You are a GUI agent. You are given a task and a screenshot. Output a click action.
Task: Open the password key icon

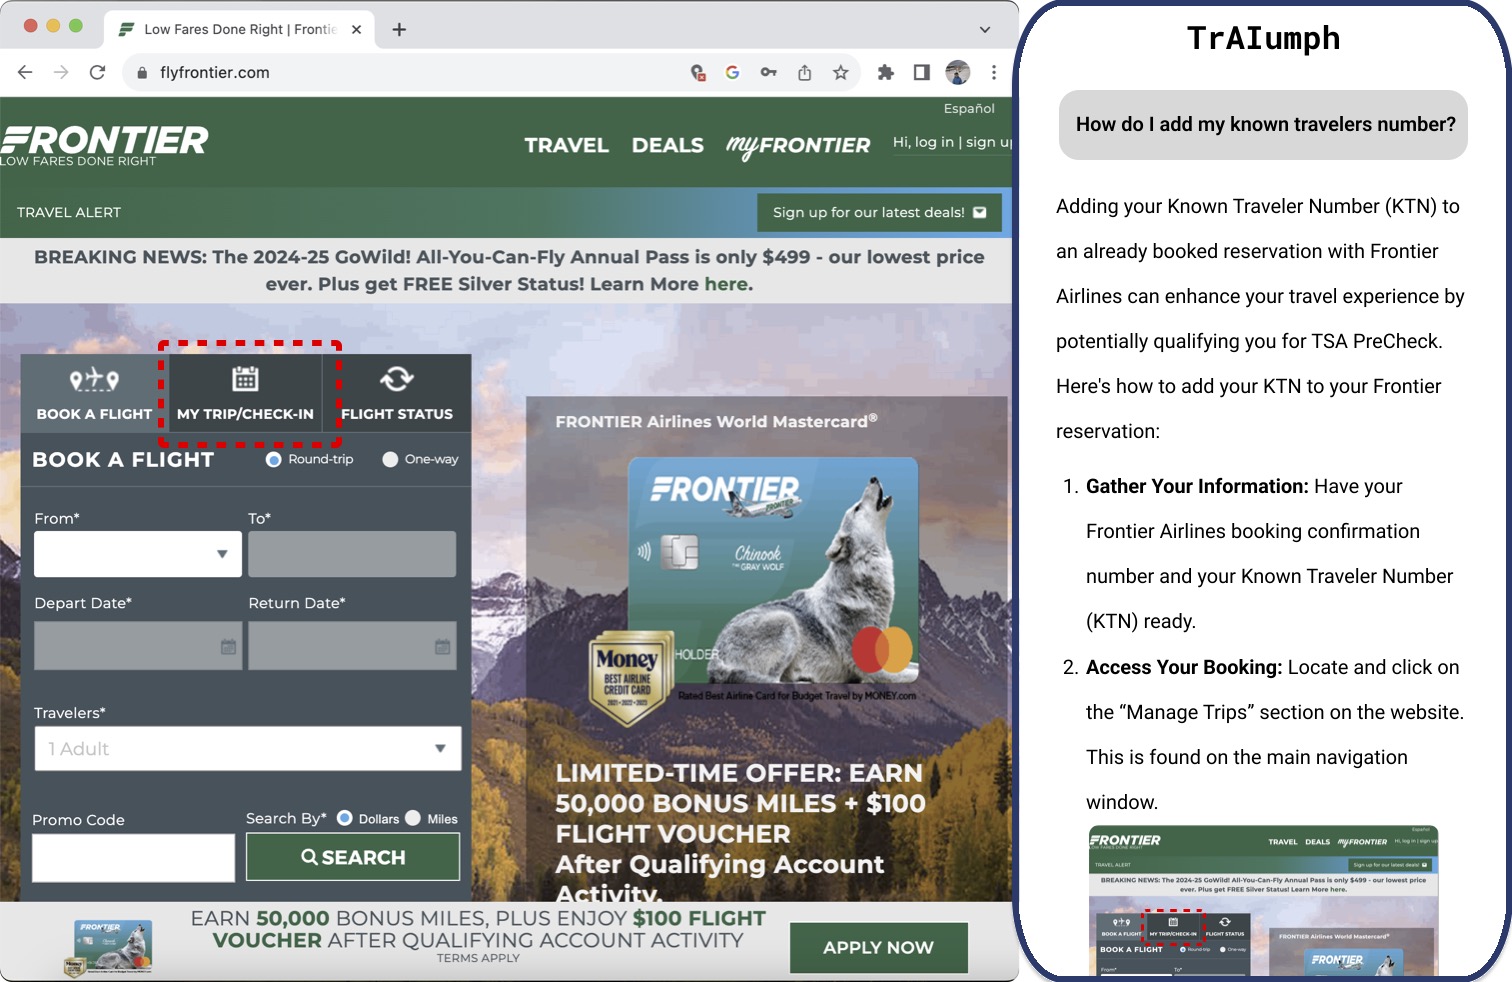(768, 72)
